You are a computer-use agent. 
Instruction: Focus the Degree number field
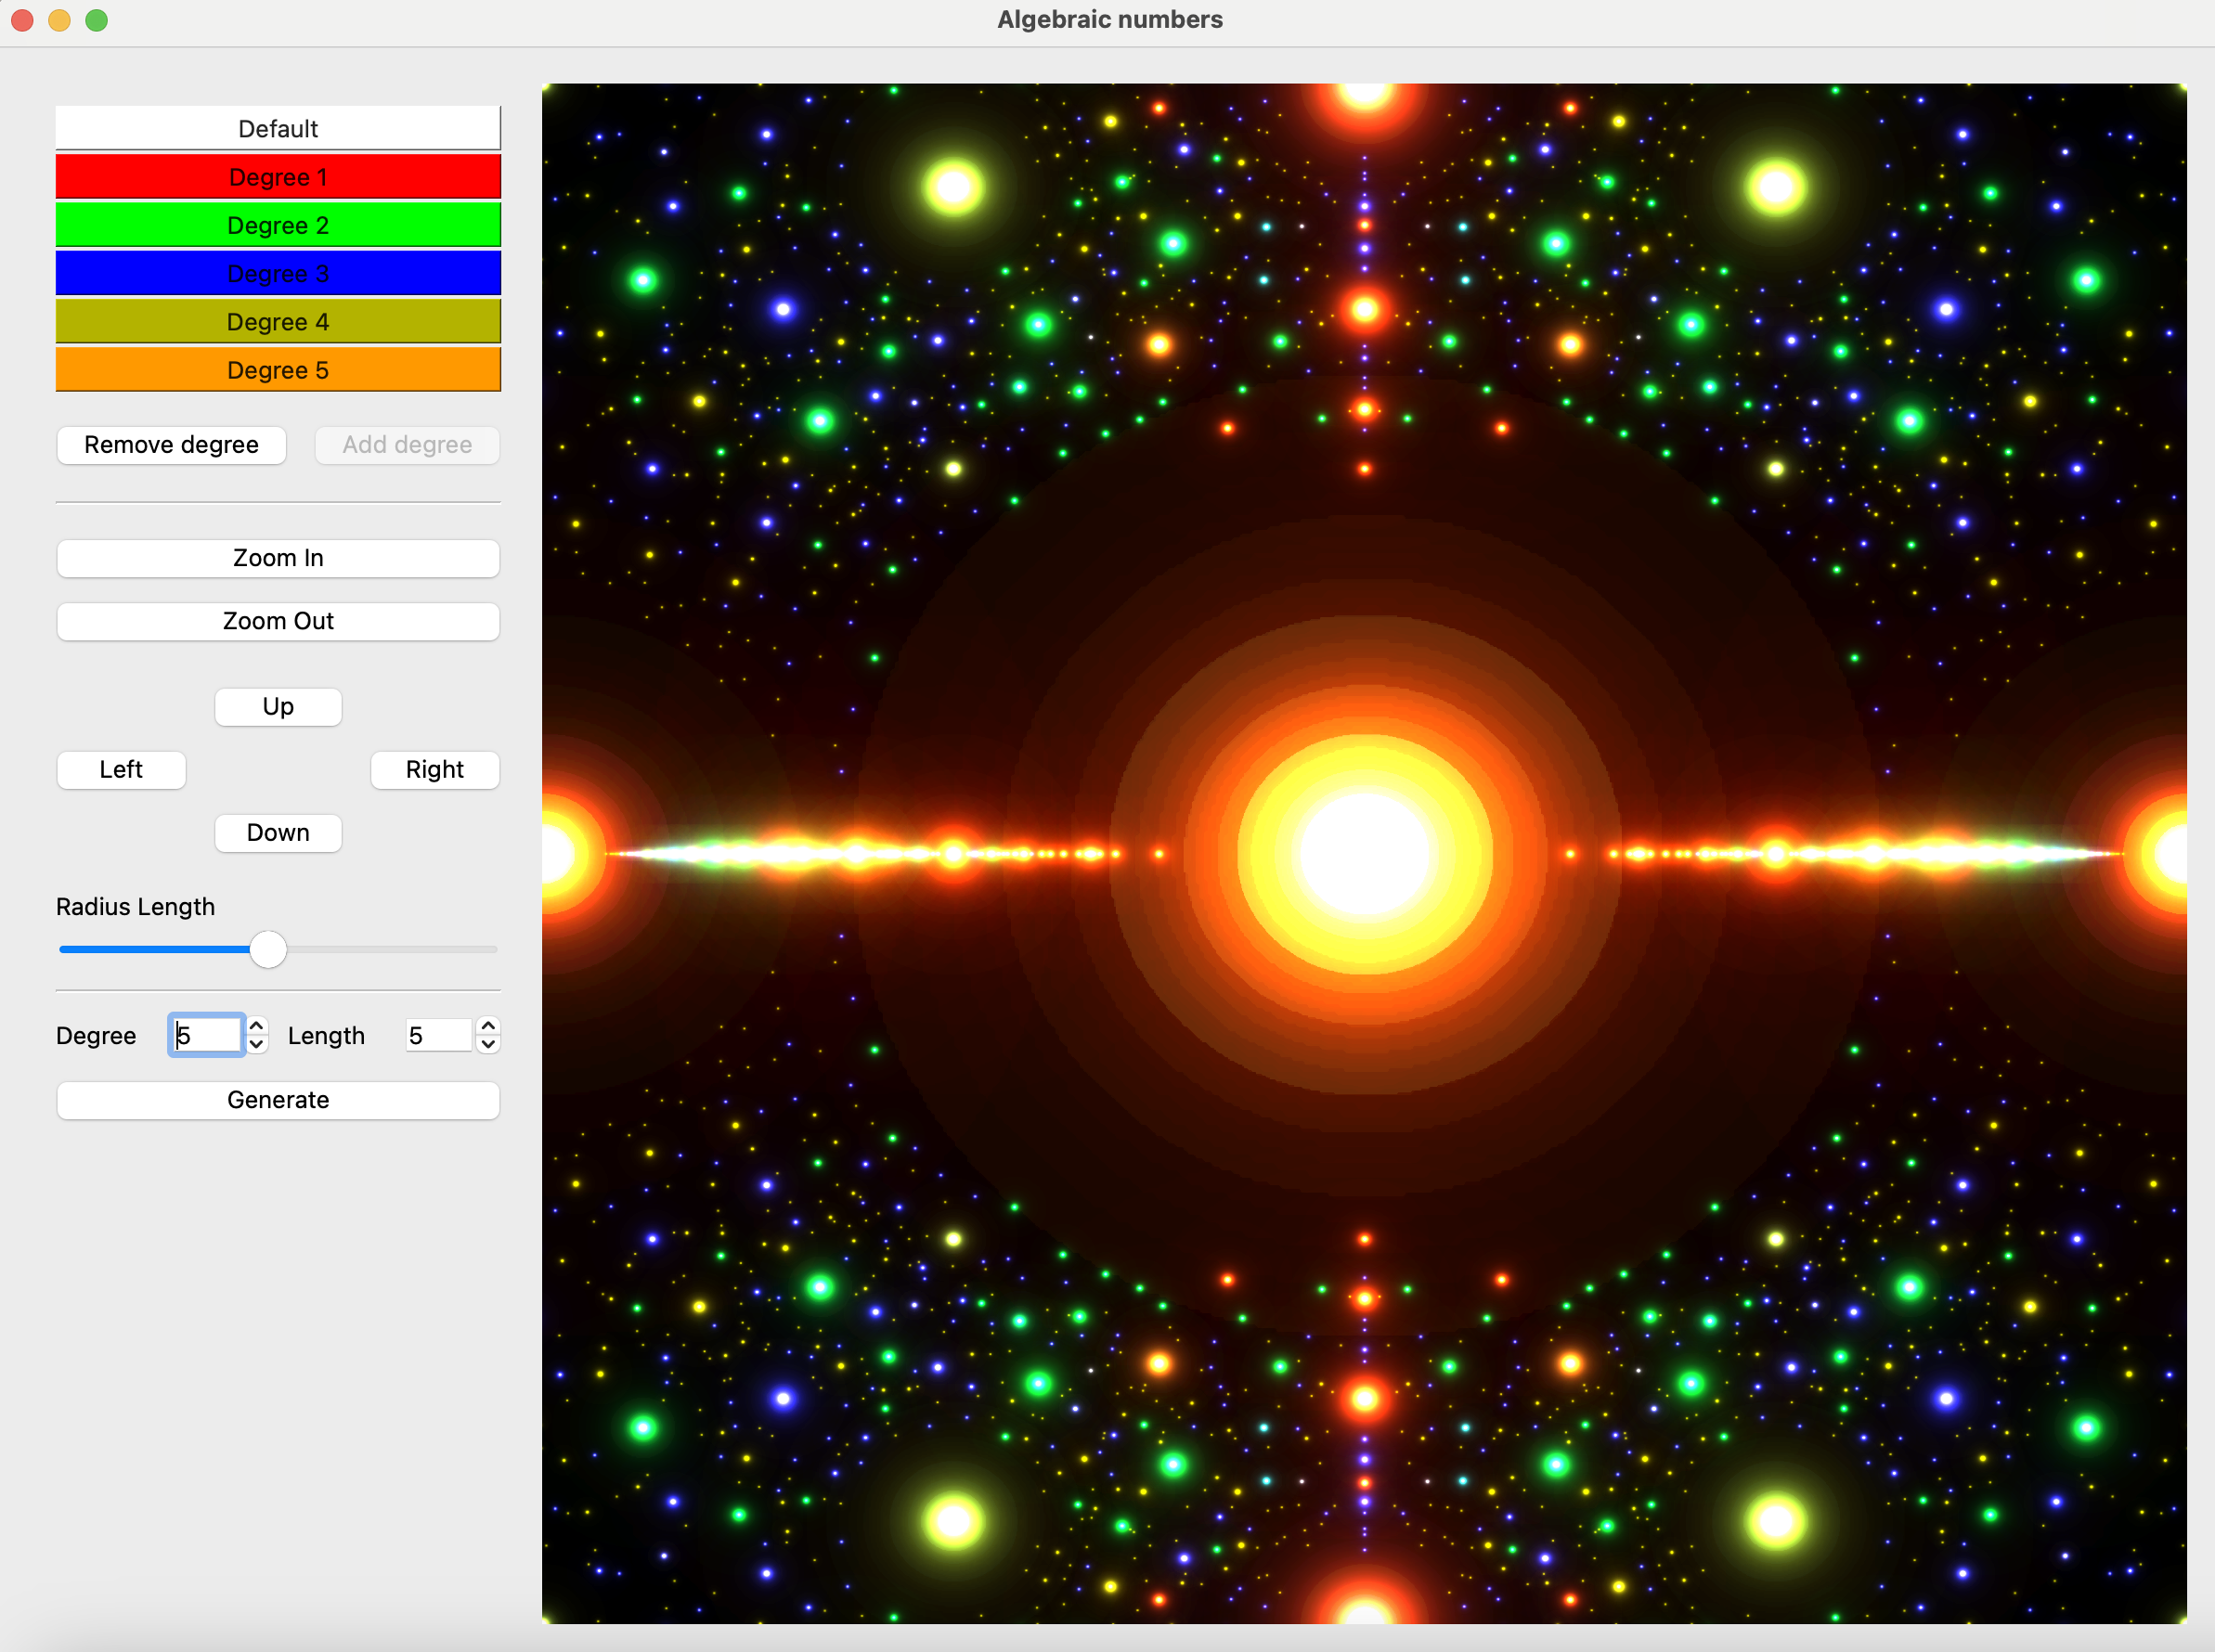click(x=206, y=1035)
